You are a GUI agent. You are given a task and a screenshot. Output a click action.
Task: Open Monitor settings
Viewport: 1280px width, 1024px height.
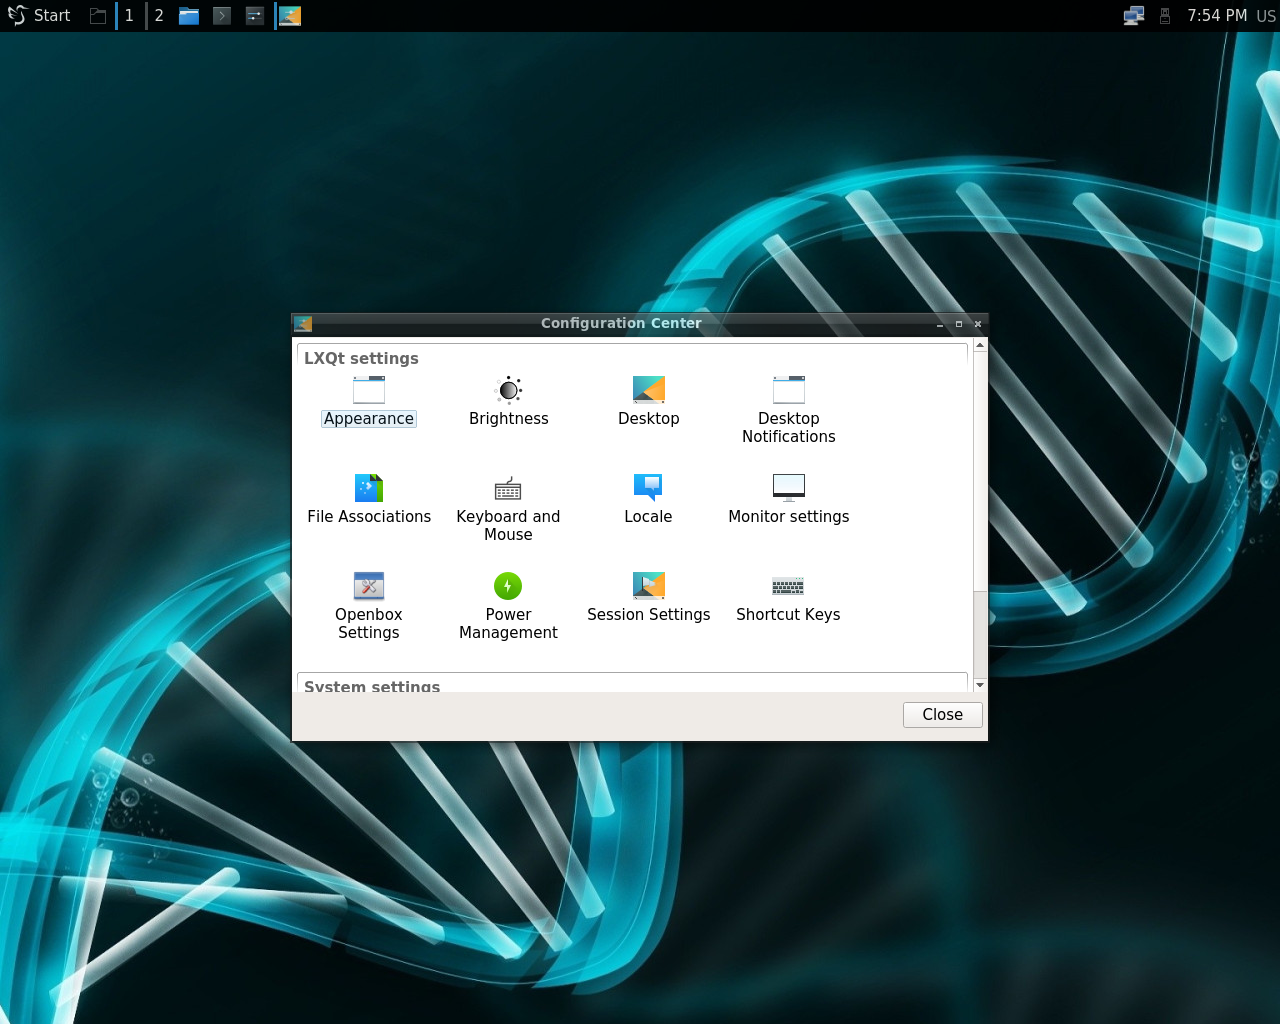[x=788, y=499]
